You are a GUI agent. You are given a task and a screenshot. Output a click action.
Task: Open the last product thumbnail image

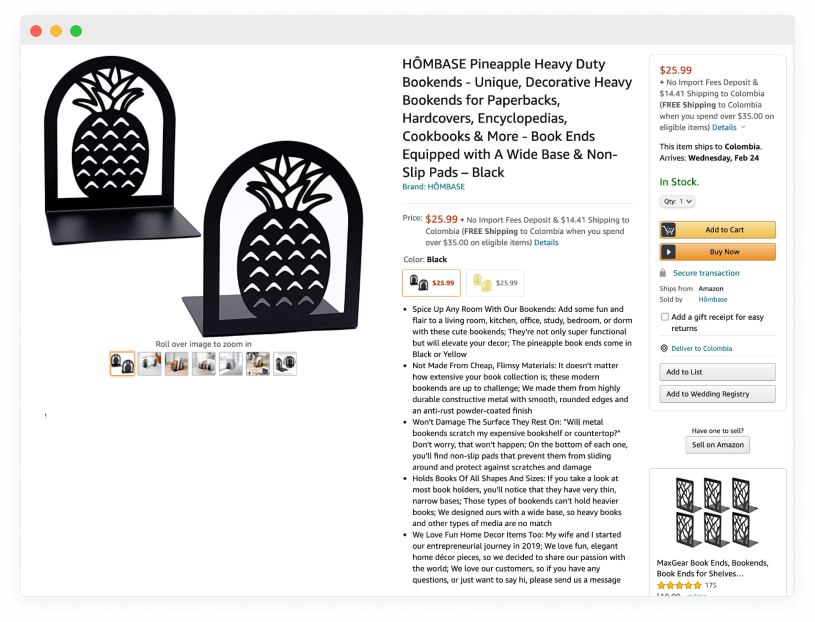285,364
